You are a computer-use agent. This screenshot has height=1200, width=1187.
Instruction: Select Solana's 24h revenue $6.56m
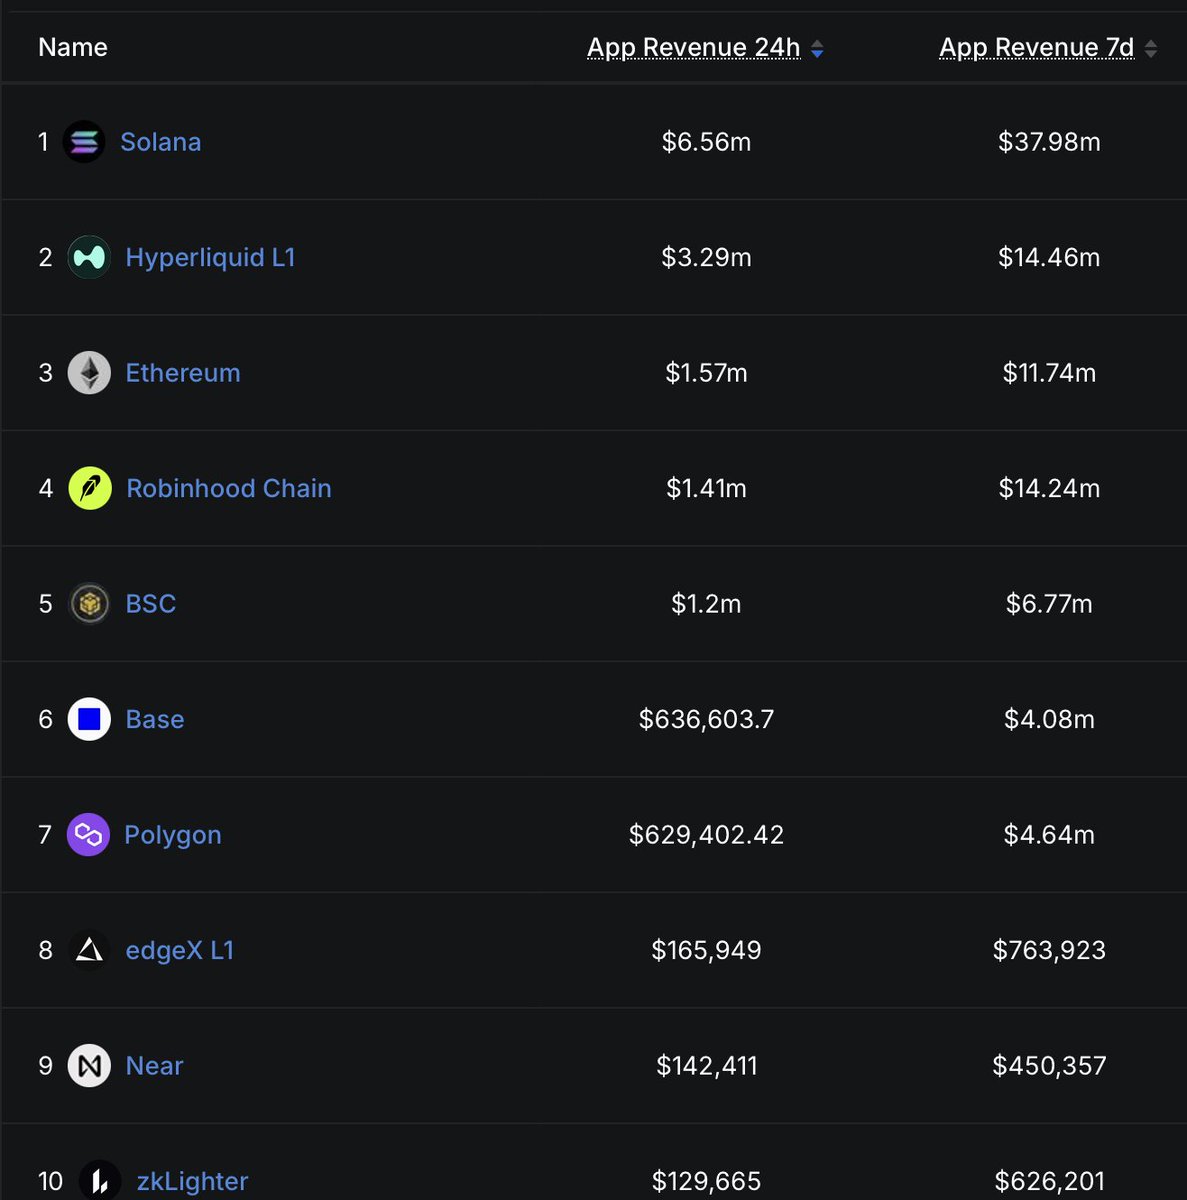[x=706, y=142]
